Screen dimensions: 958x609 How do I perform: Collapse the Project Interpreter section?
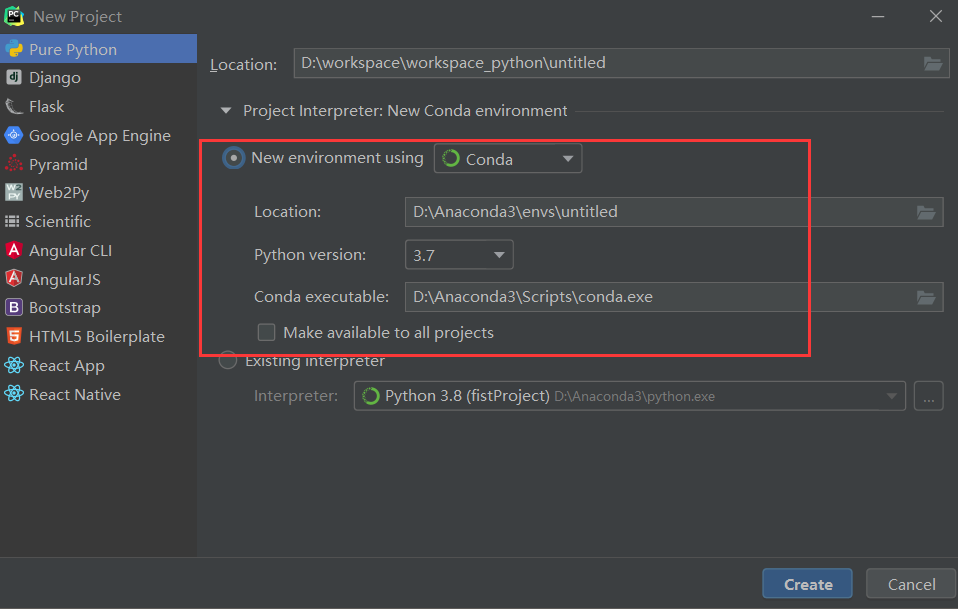pyautogui.click(x=226, y=111)
